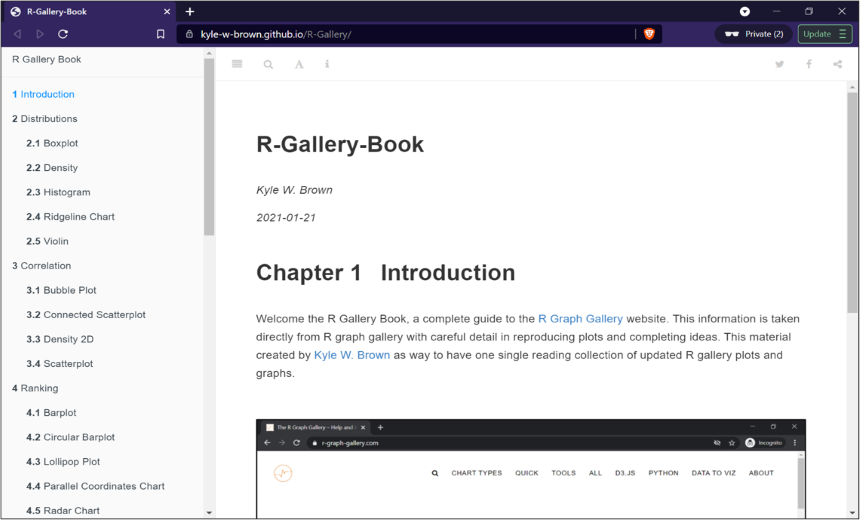The image size is (860, 520).
Task: Click the information i icon
Action: pos(327,64)
